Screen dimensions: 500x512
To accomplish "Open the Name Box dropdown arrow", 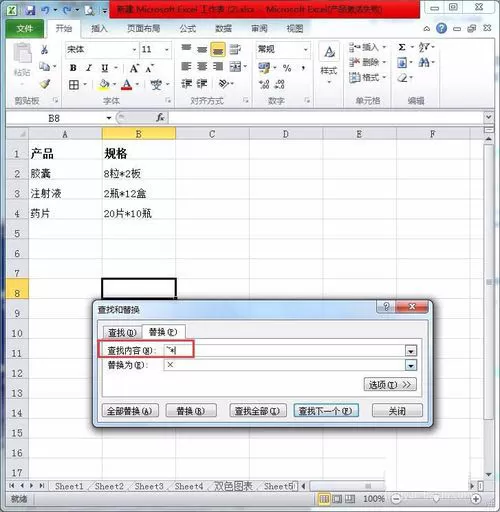I will click(x=109, y=118).
